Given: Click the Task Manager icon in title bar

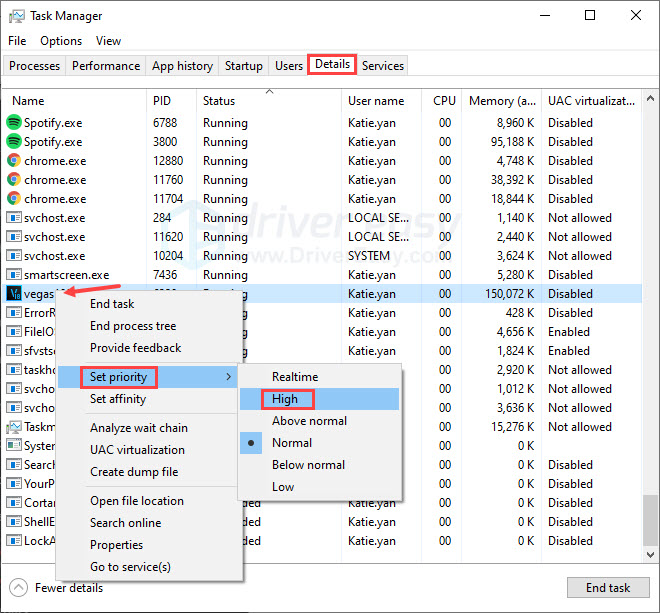Looking at the screenshot, I should click(x=17, y=16).
